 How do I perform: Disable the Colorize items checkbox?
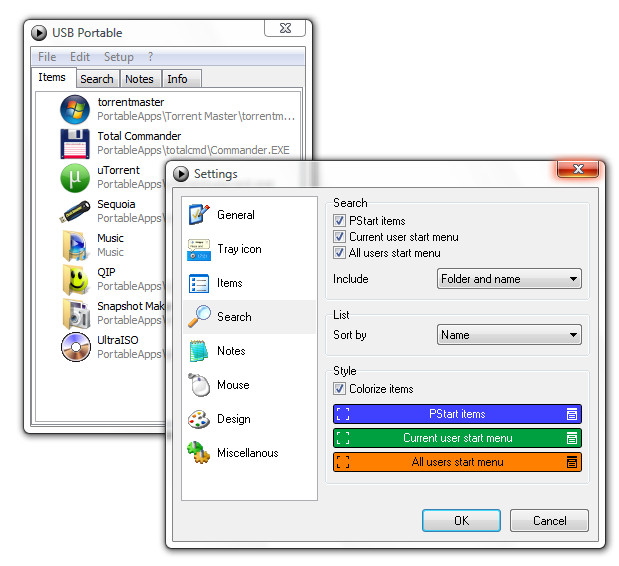[339, 388]
